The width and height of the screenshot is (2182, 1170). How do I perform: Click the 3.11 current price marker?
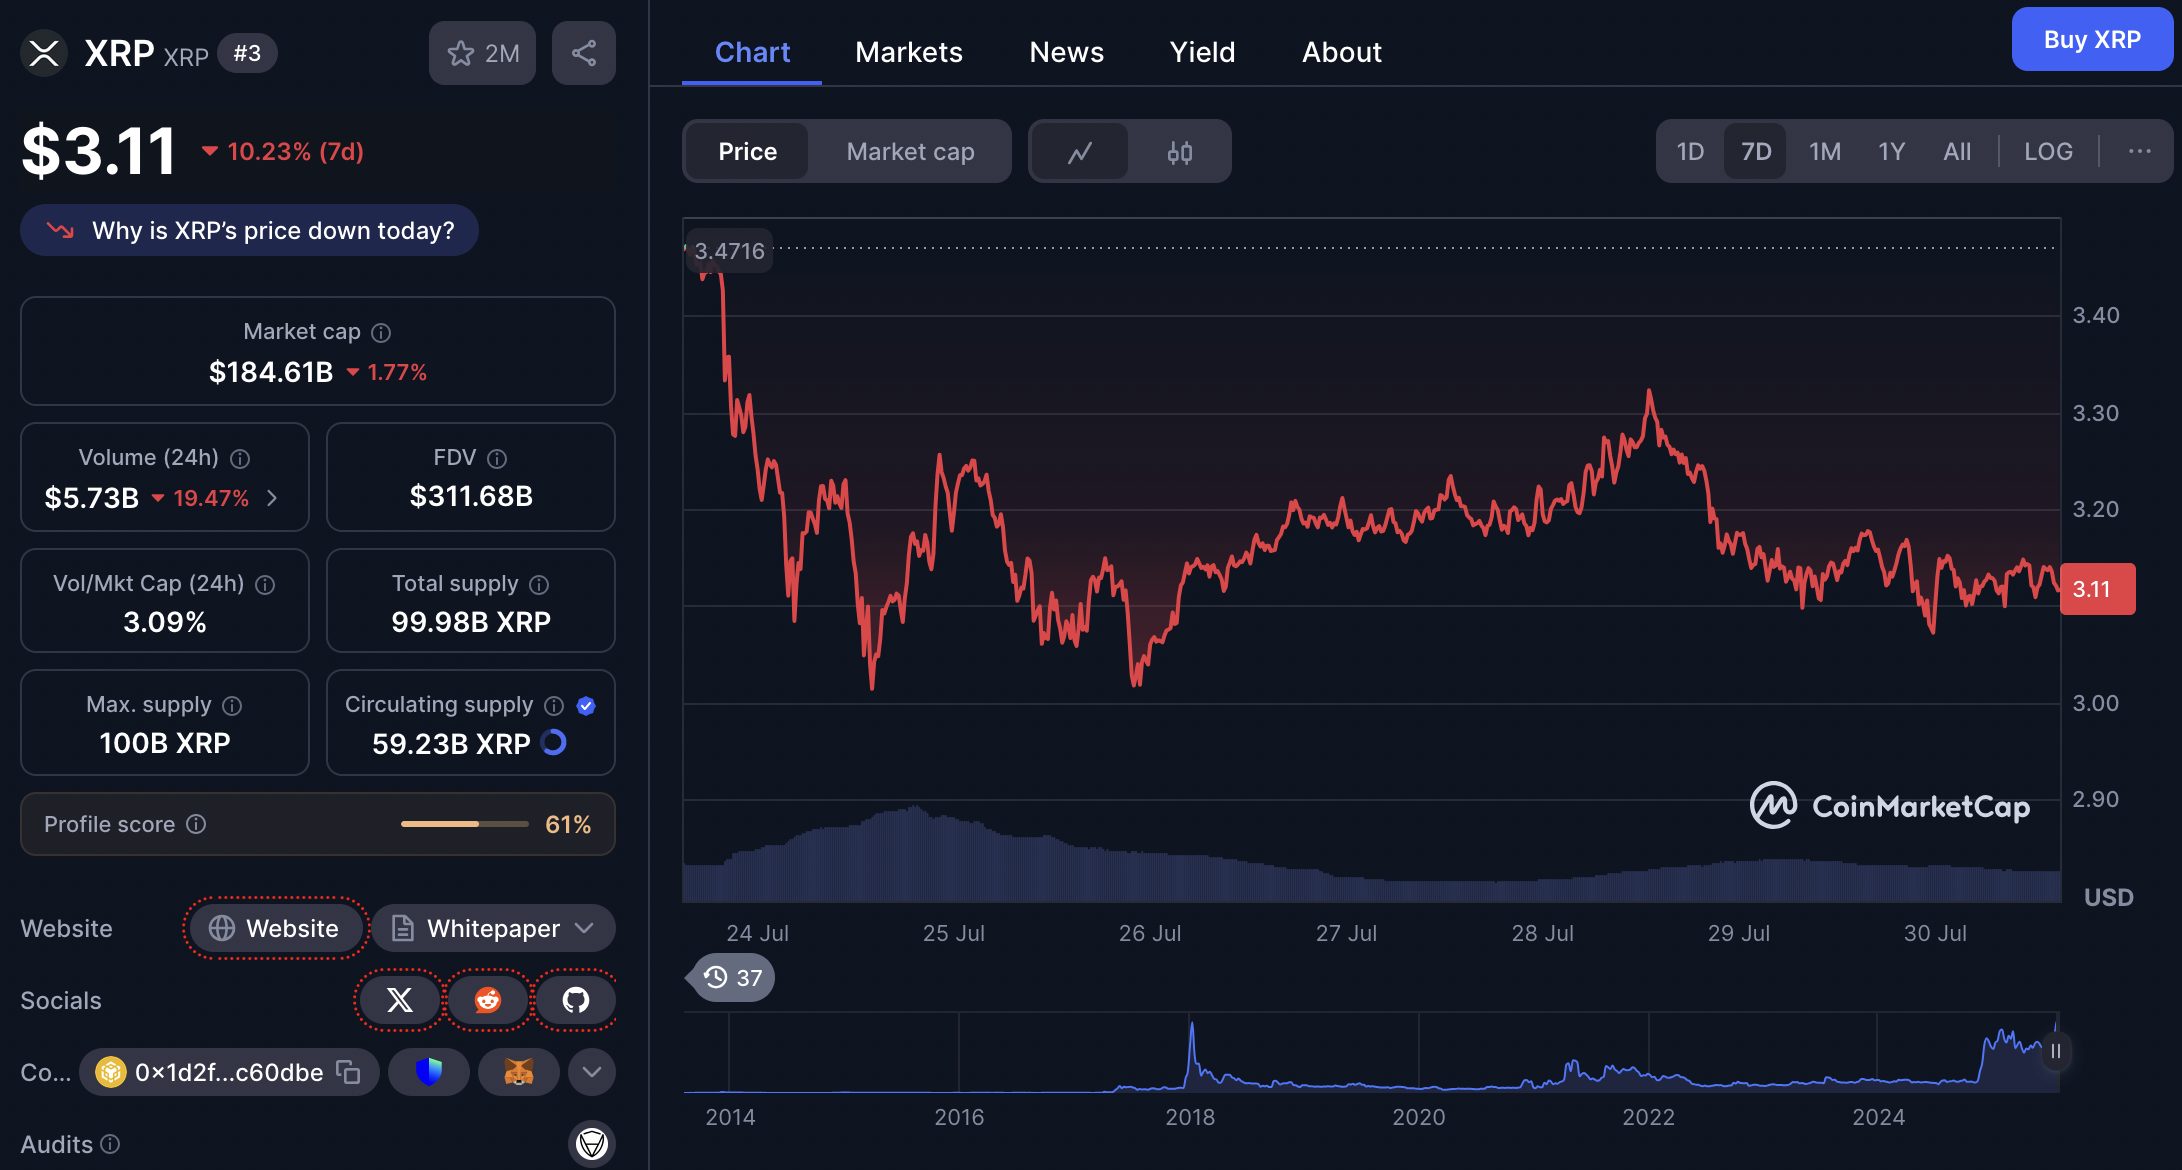pos(2098,589)
